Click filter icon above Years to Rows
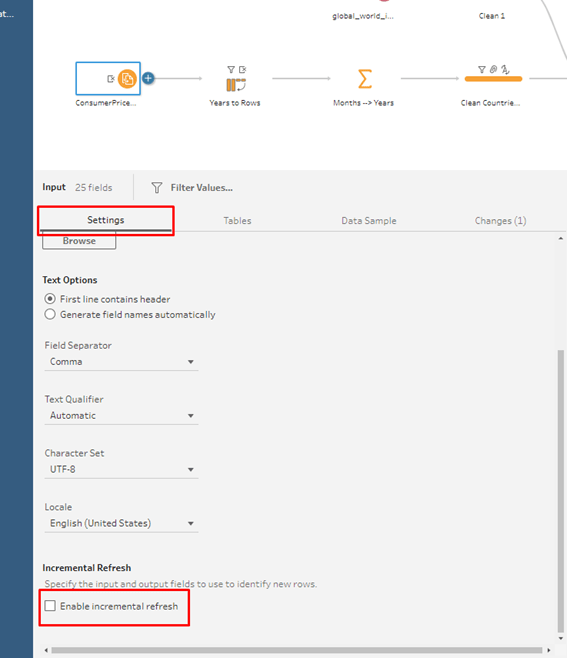 point(231,69)
